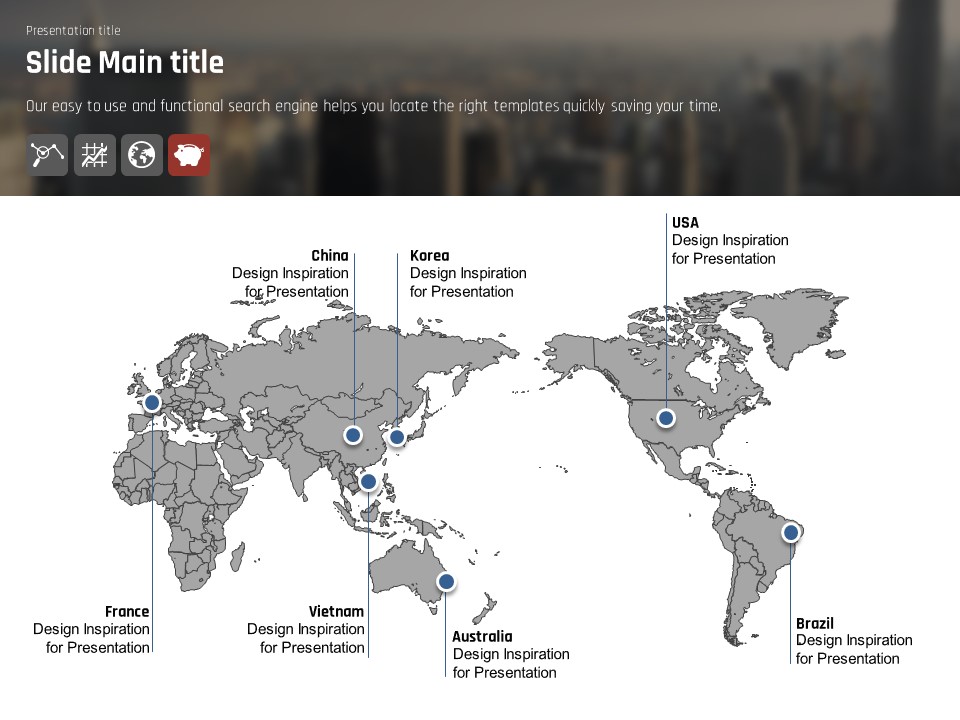Click the line-graph magnifier analysis icon
960x720 pixels.
tap(47, 155)
